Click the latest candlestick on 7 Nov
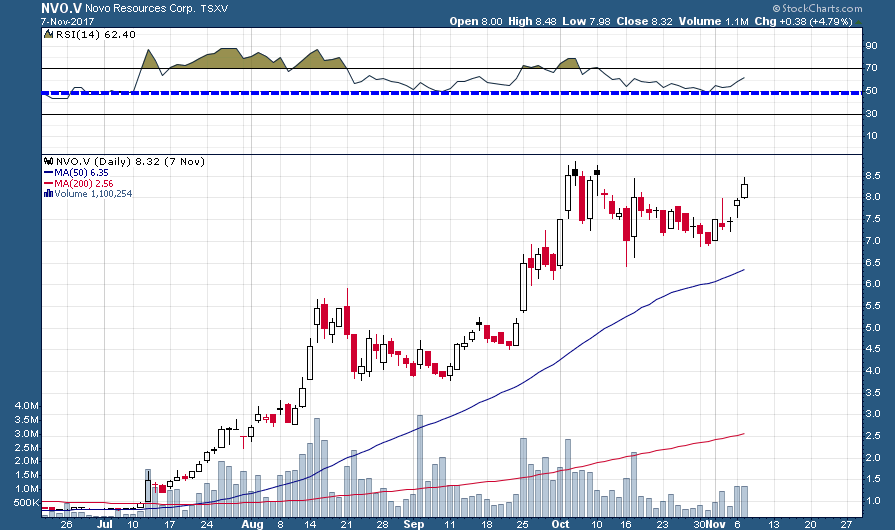This screenshot has height=530, width=895. coord(744,190)
